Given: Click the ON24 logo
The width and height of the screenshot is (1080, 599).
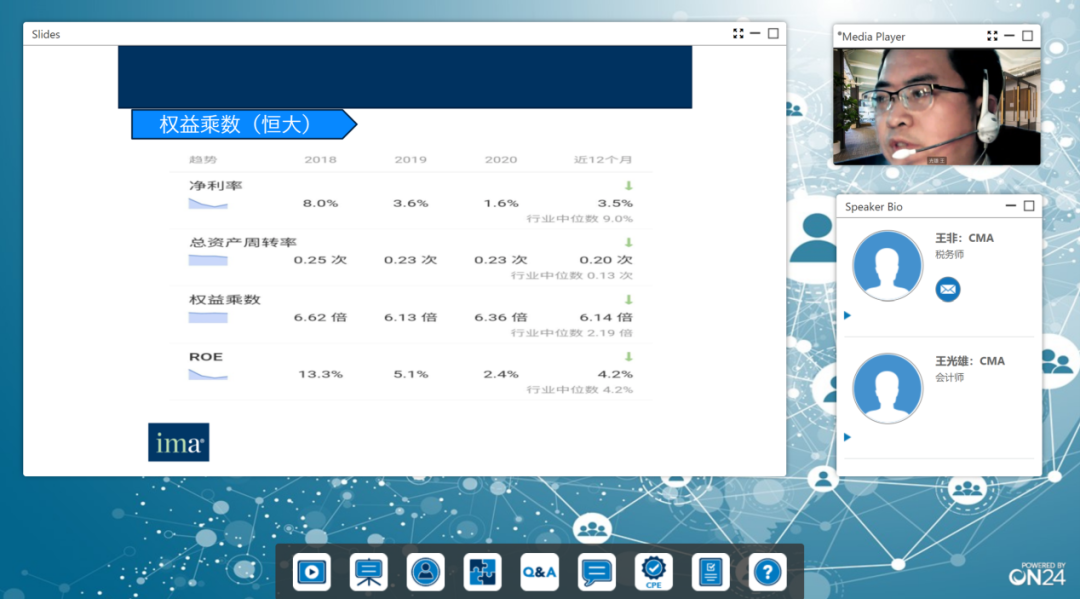Looking at the screenshot, I should click(1037, 574).
